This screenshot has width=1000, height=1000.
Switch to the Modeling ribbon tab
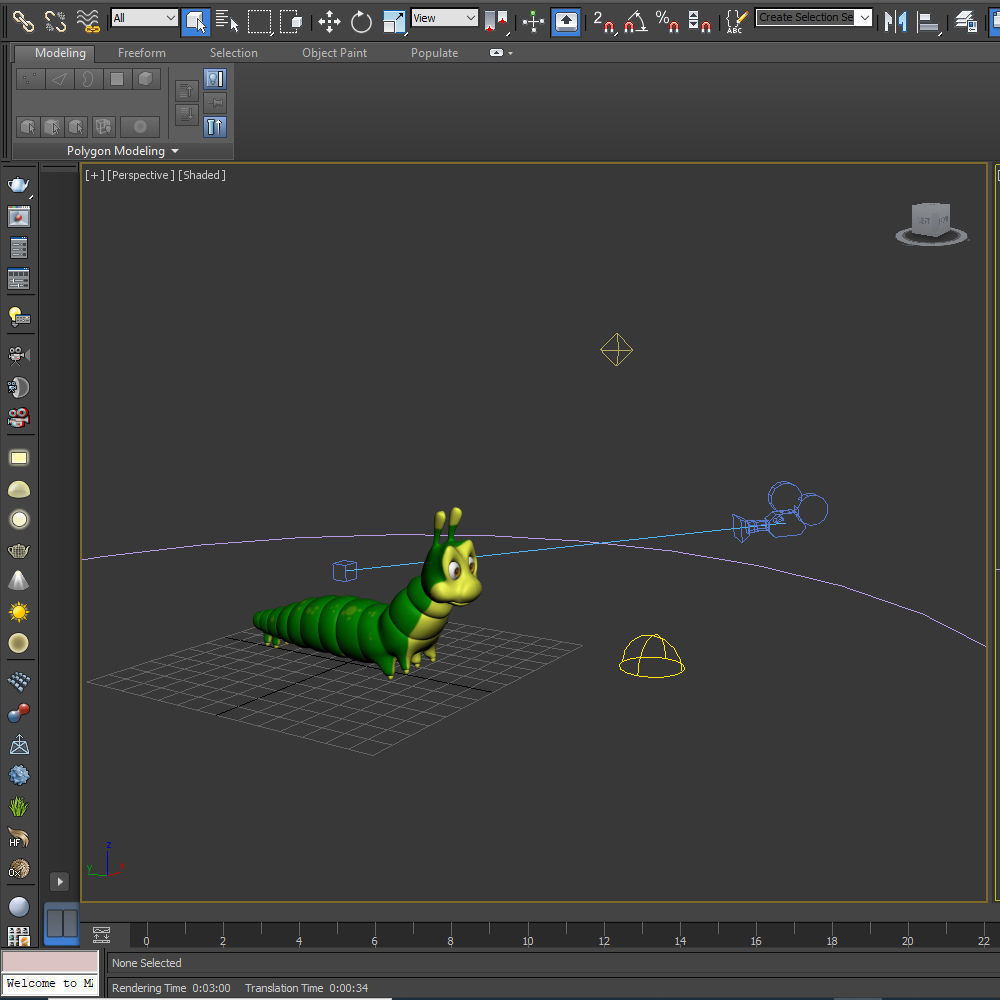[60, 53]
